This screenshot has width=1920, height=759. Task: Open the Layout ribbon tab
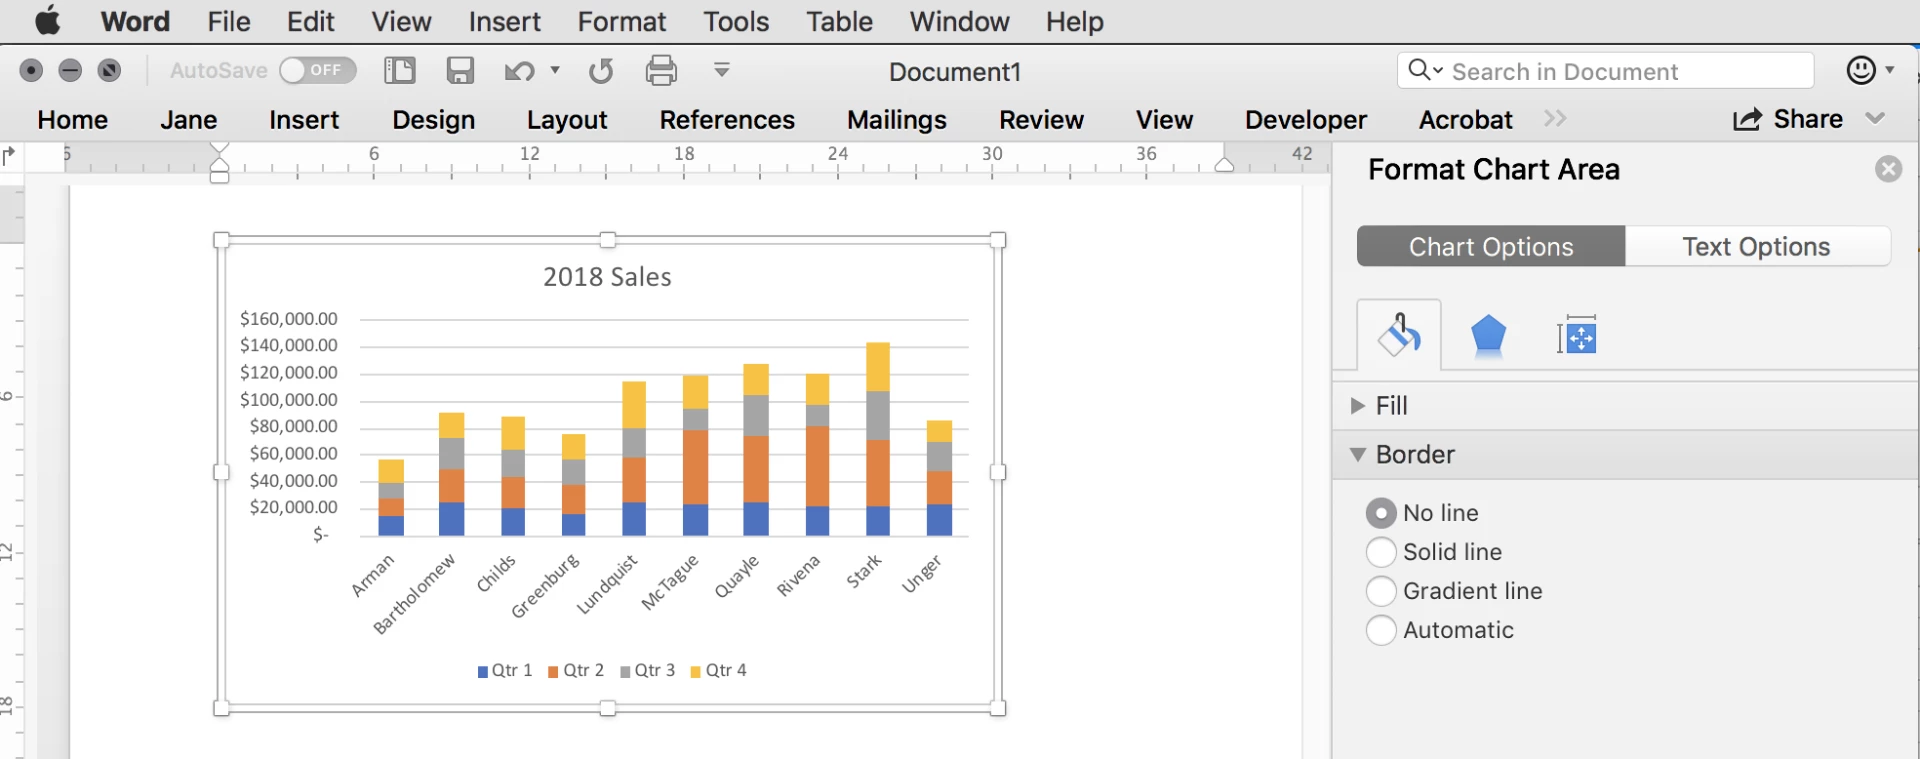click(567, 120)
